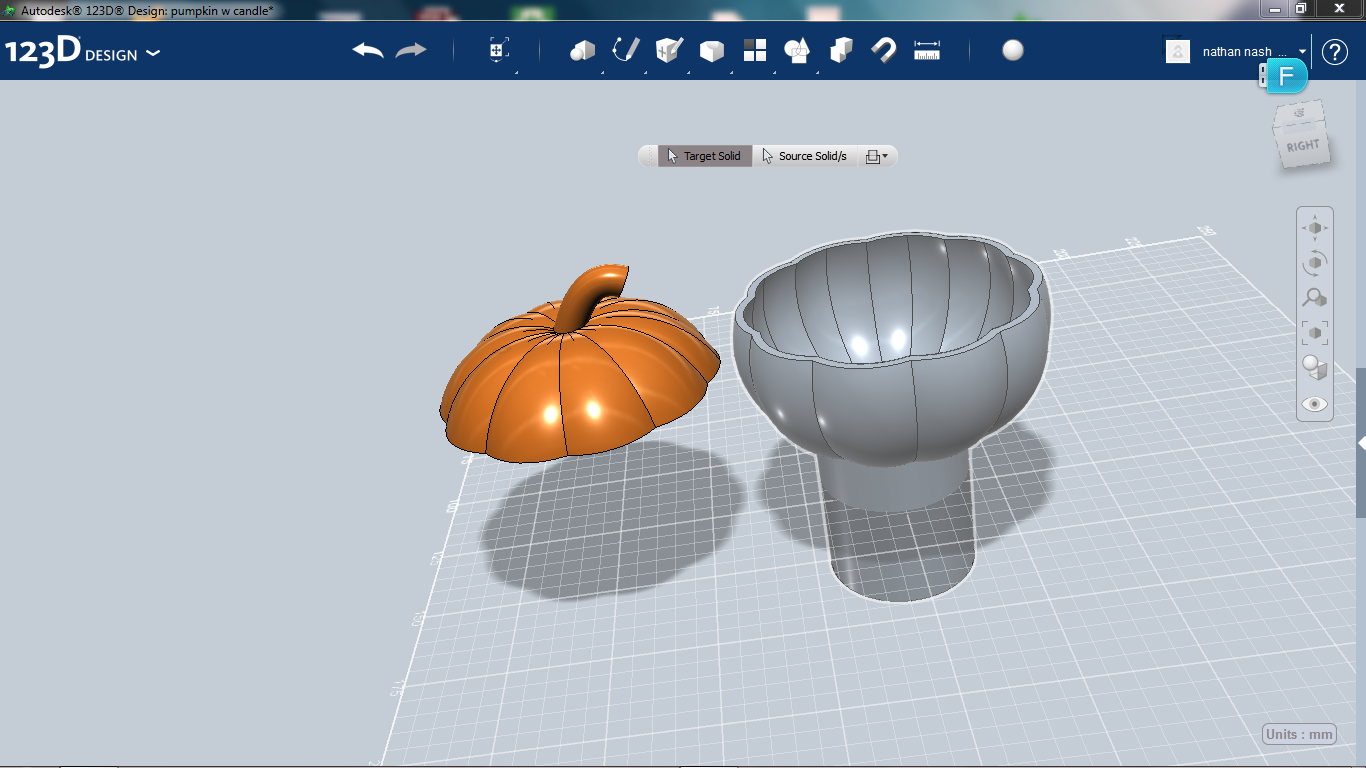Viewport: 1366px width, 768px height.
Task: Select the Sketch tool
Action: pyautogui.click(x=626, y=50)
